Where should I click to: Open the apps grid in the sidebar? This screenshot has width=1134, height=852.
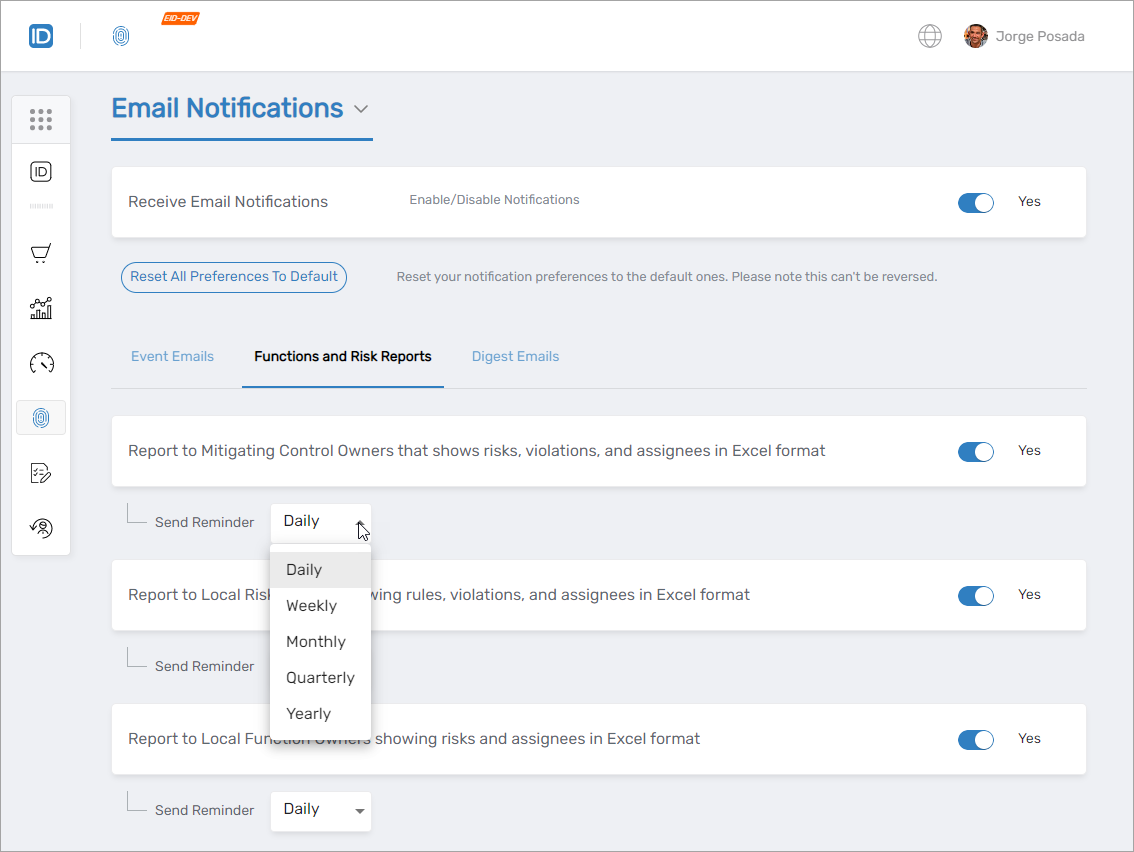pyautogui.click(x=41, y=119)
